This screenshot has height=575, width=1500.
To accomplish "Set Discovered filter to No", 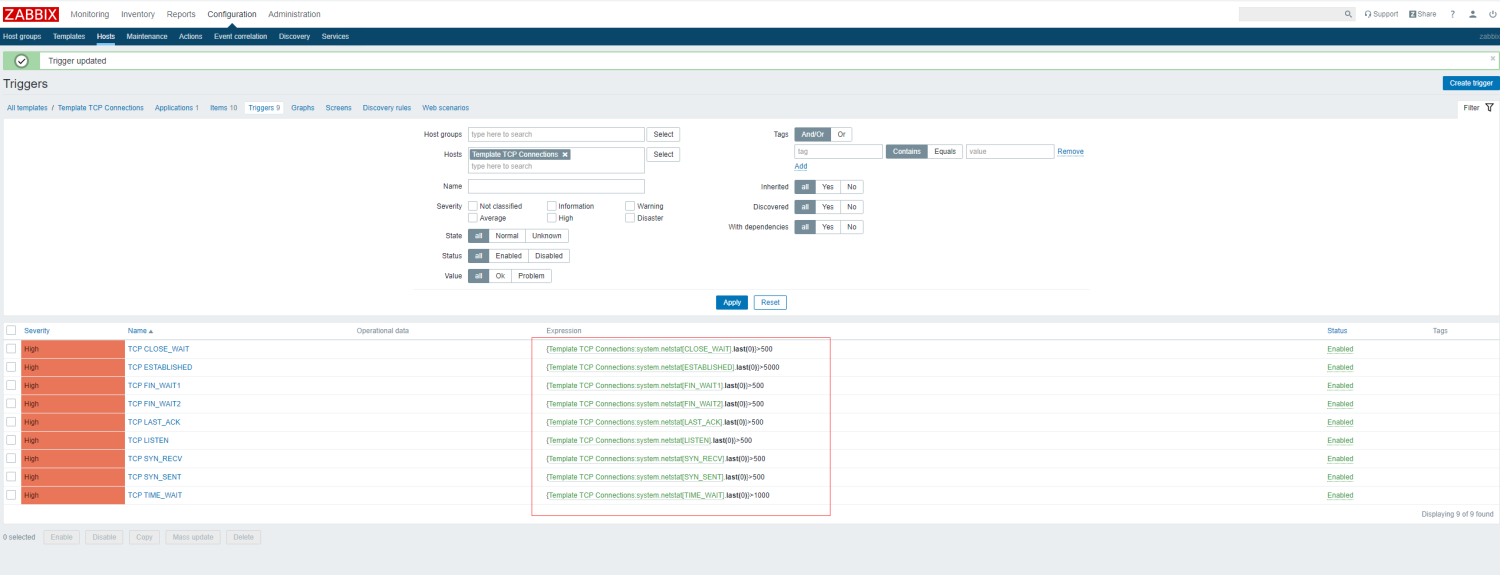I will click(851, 207).
